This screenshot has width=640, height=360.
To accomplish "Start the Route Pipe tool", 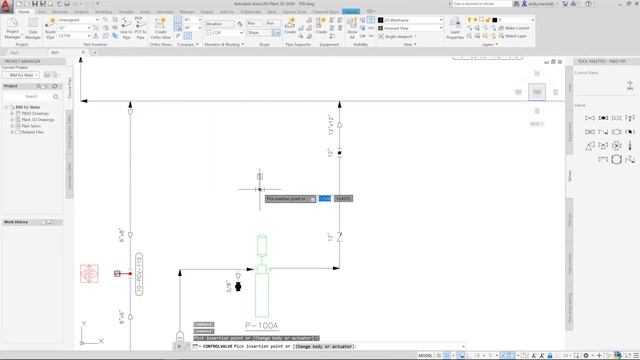I will [x=50, y=28].
